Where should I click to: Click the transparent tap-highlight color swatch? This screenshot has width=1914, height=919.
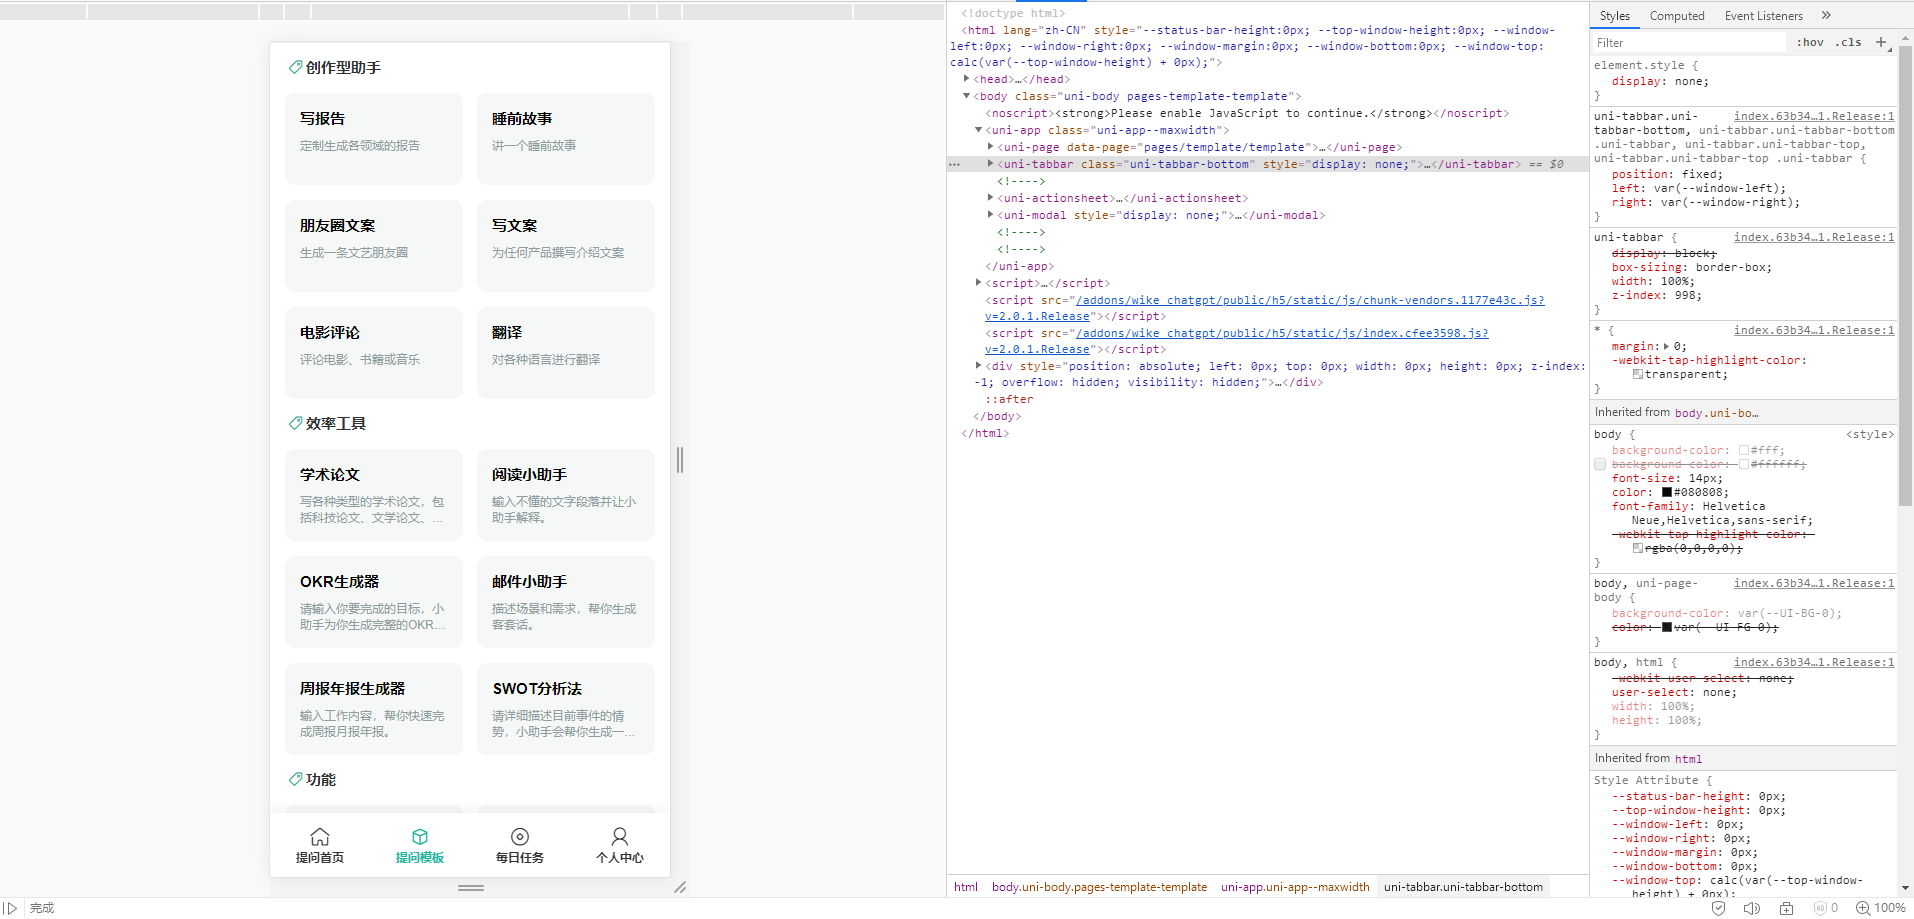(1638, 374)
